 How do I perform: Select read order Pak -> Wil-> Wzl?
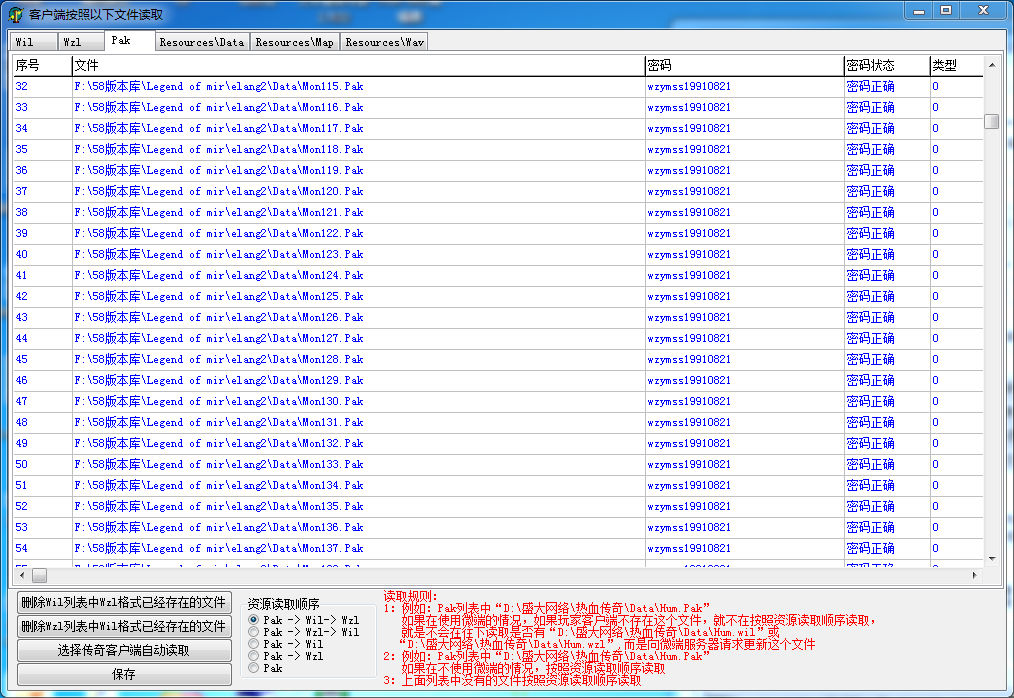coord(254,620)
